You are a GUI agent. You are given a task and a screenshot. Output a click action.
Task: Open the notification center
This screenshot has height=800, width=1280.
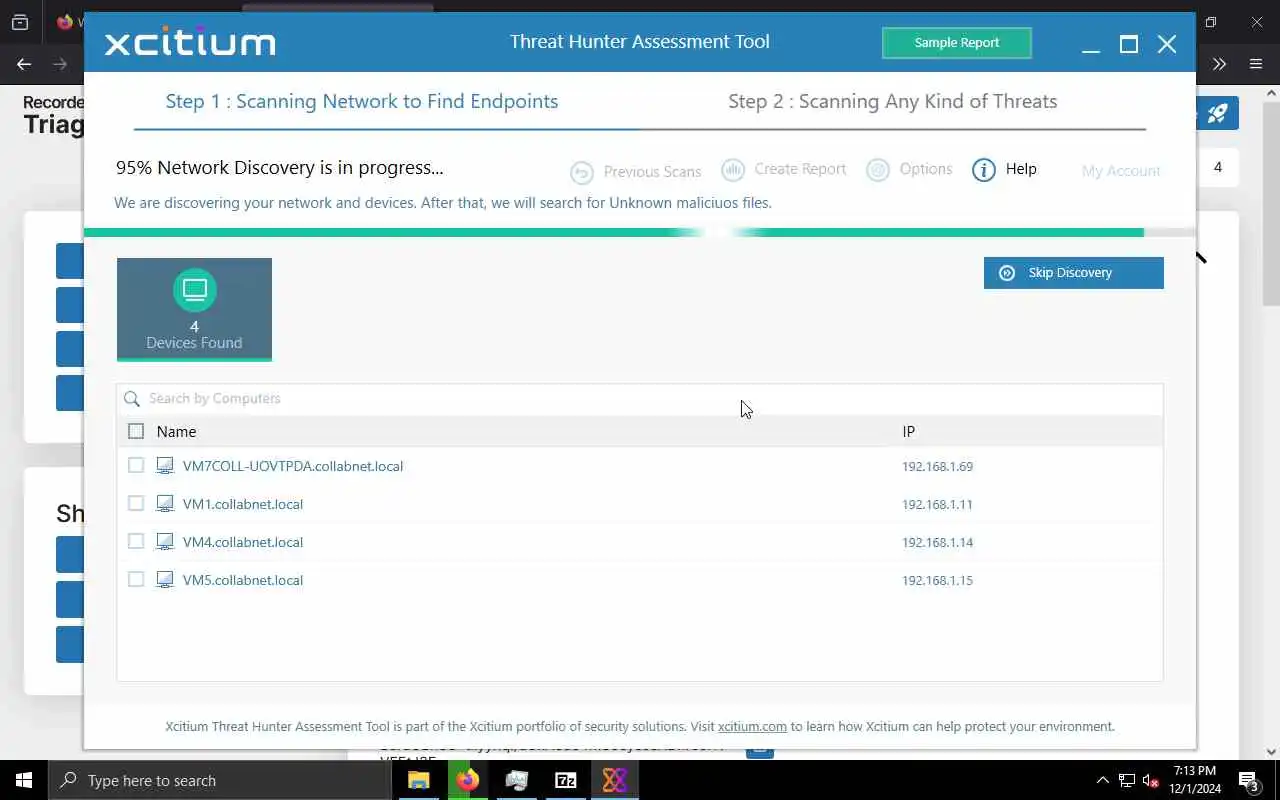pyautogui.click(x=1249, y=780)
